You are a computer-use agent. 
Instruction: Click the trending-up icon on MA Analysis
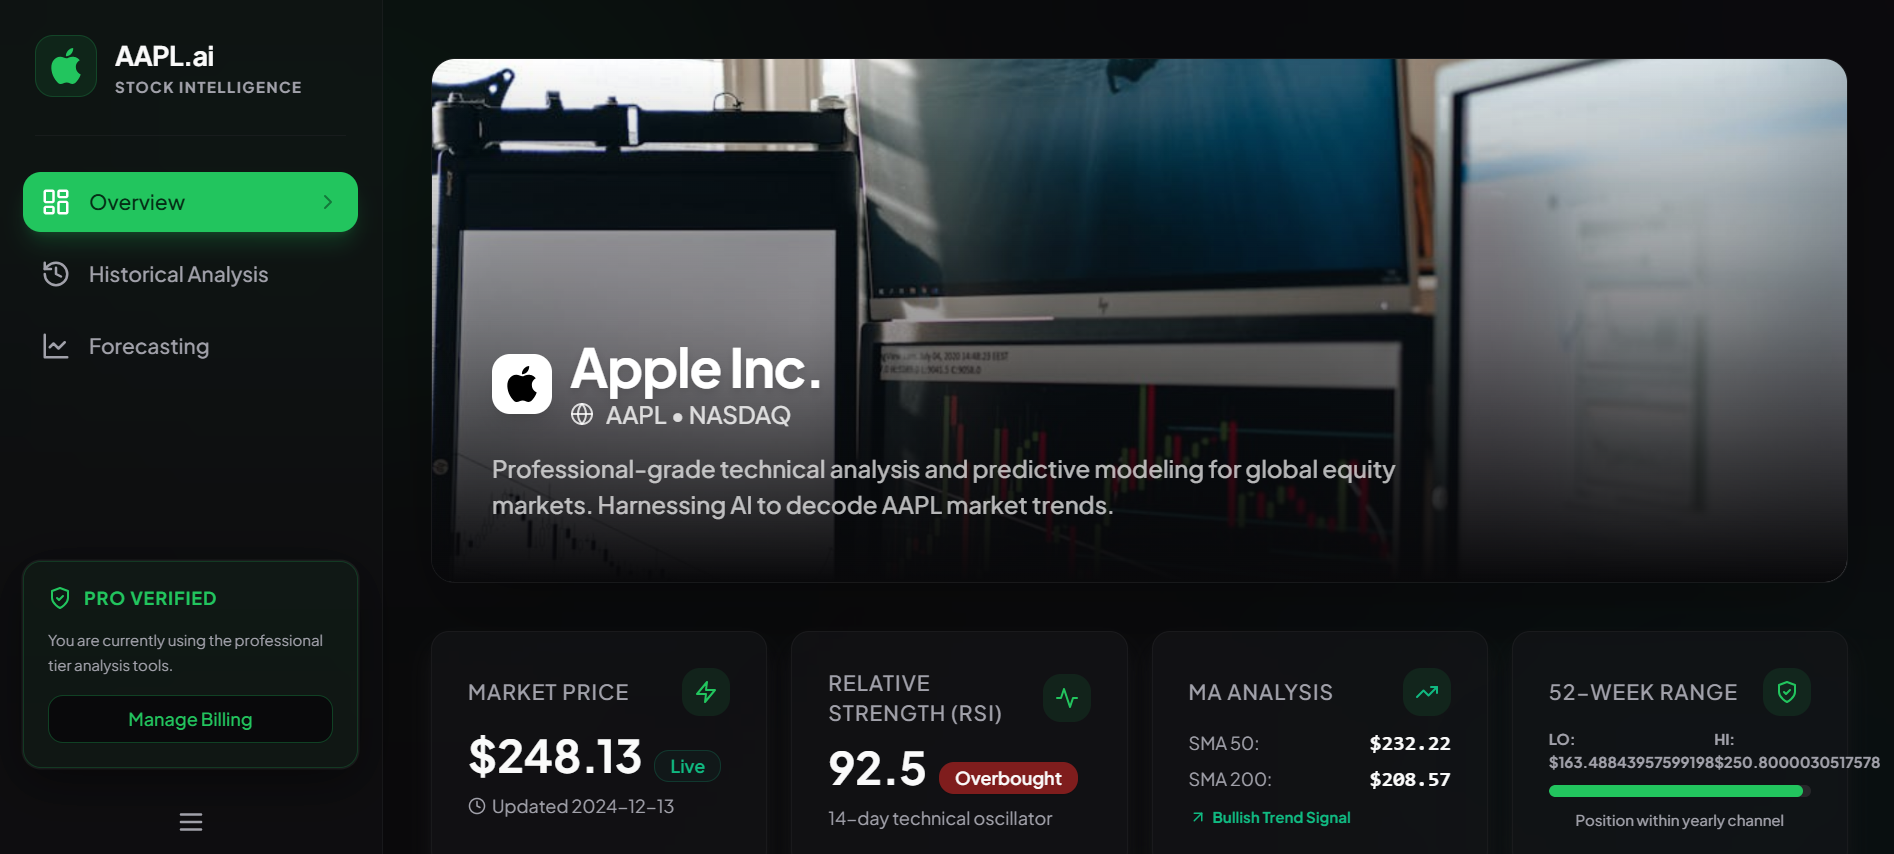click(x=1427, y=692)
